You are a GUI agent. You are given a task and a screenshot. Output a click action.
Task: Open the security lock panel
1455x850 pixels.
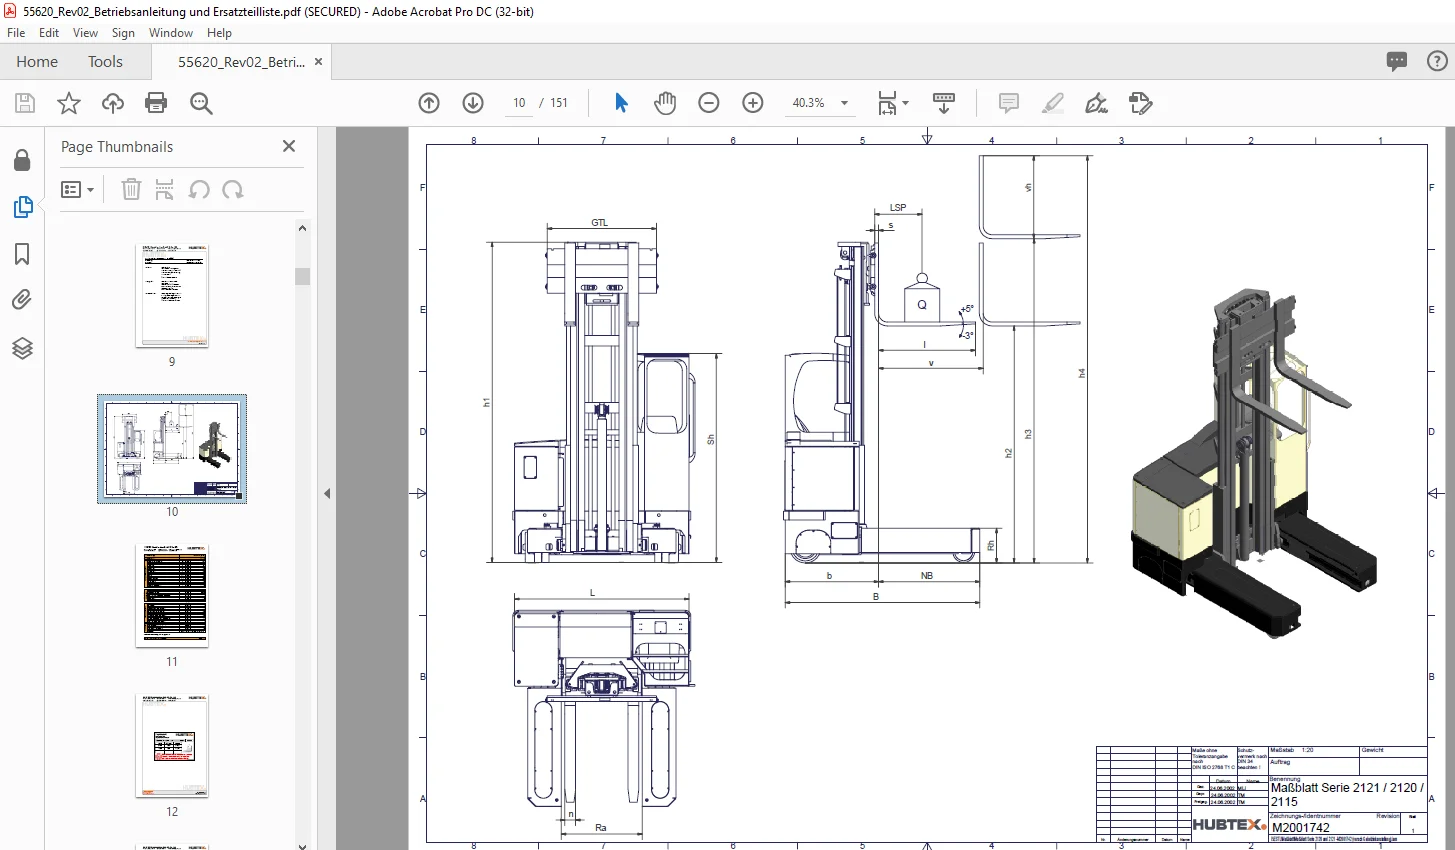(22, 160)
